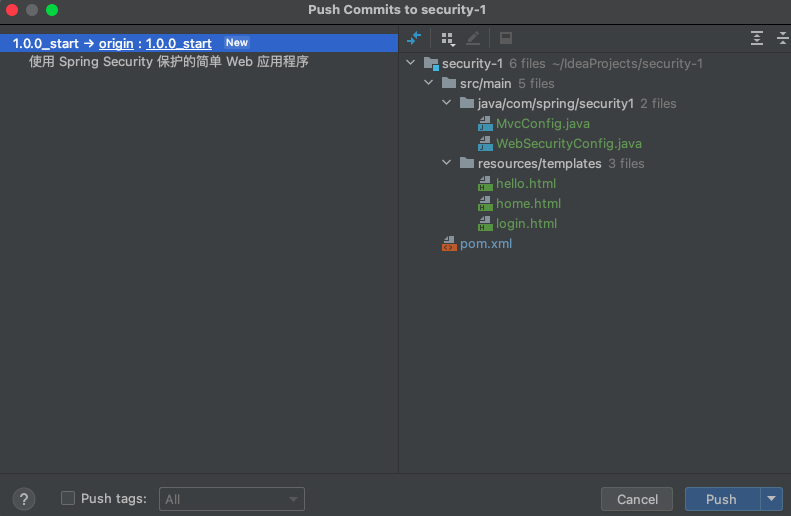791x516 pixels.
Task: Click the '~/IdeaProjects/security-1' path text
Action: point(627,64)
